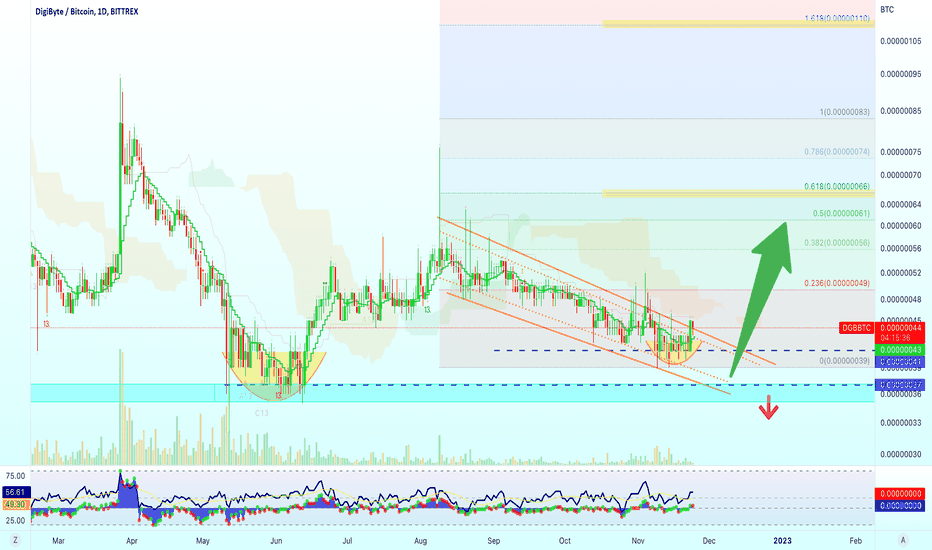Select the DGBBTC symbol price tag

856,328
